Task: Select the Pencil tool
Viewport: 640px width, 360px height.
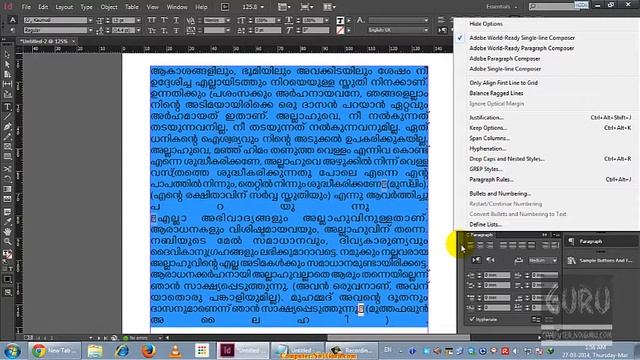Action: (x=7, y=137)
